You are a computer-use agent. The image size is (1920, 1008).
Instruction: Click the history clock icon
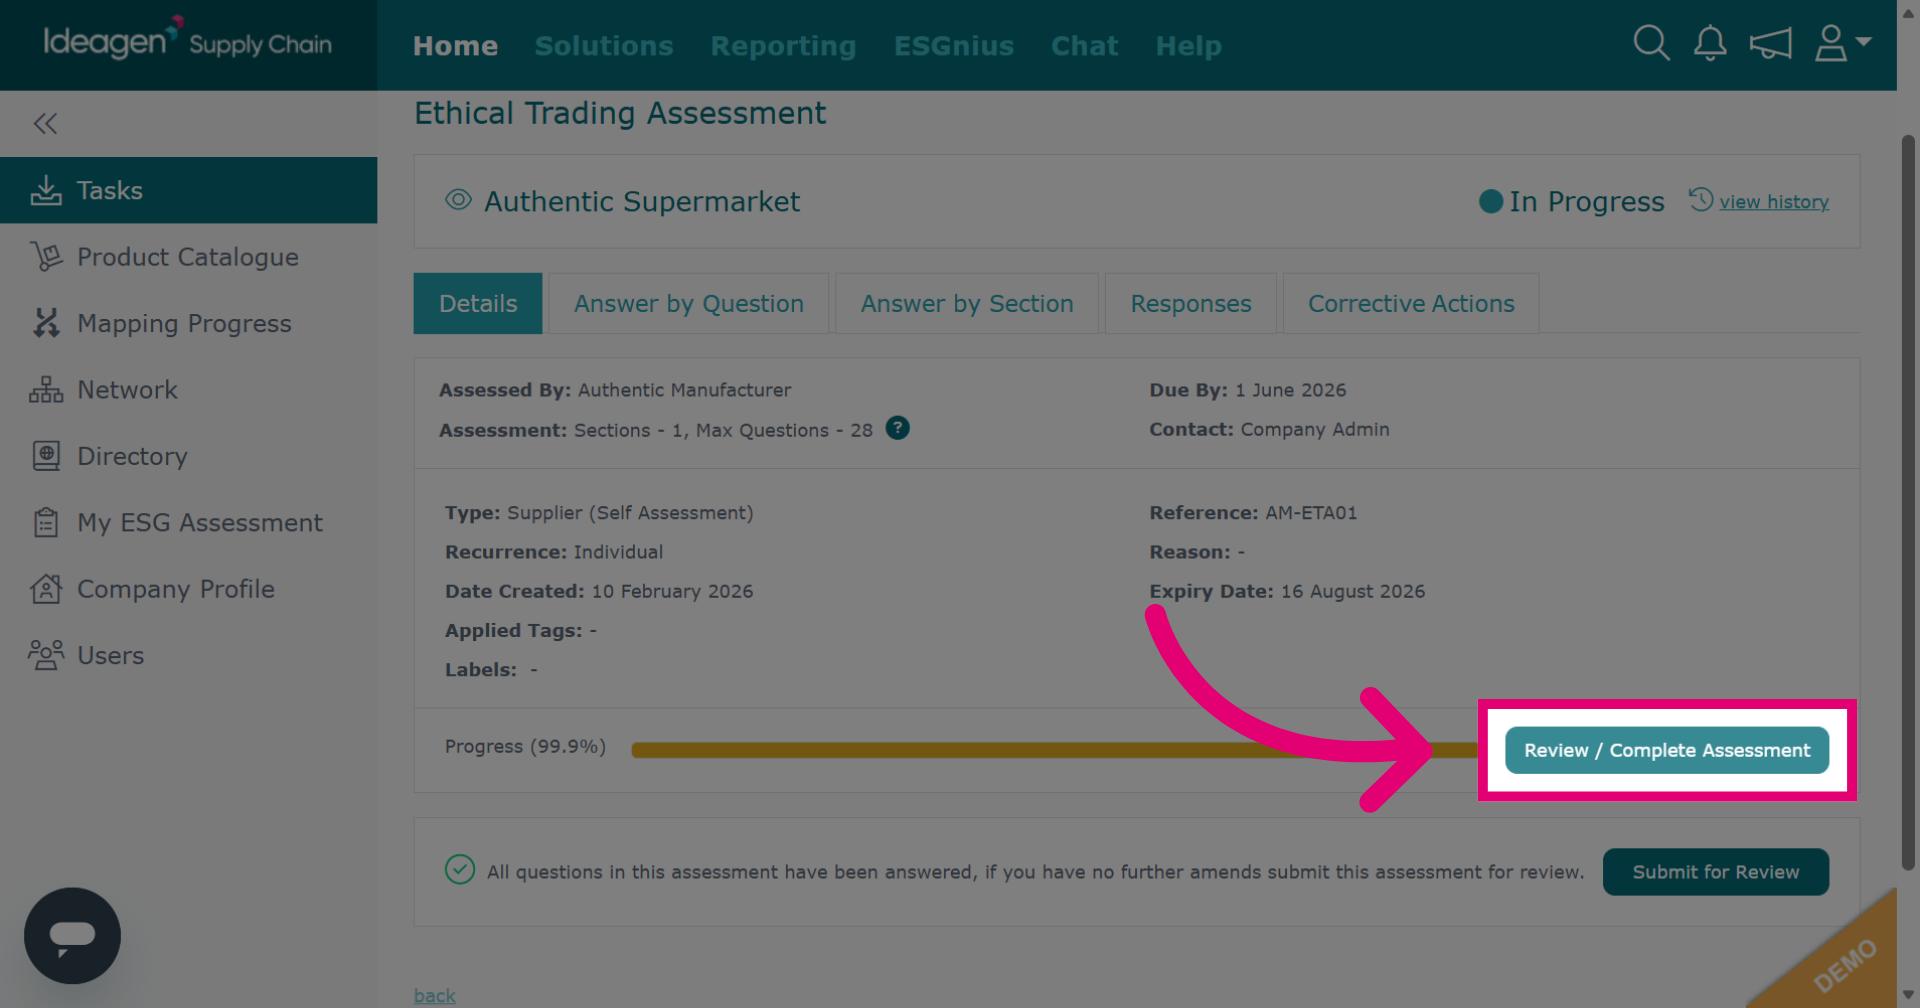[x=1701, y=199]
